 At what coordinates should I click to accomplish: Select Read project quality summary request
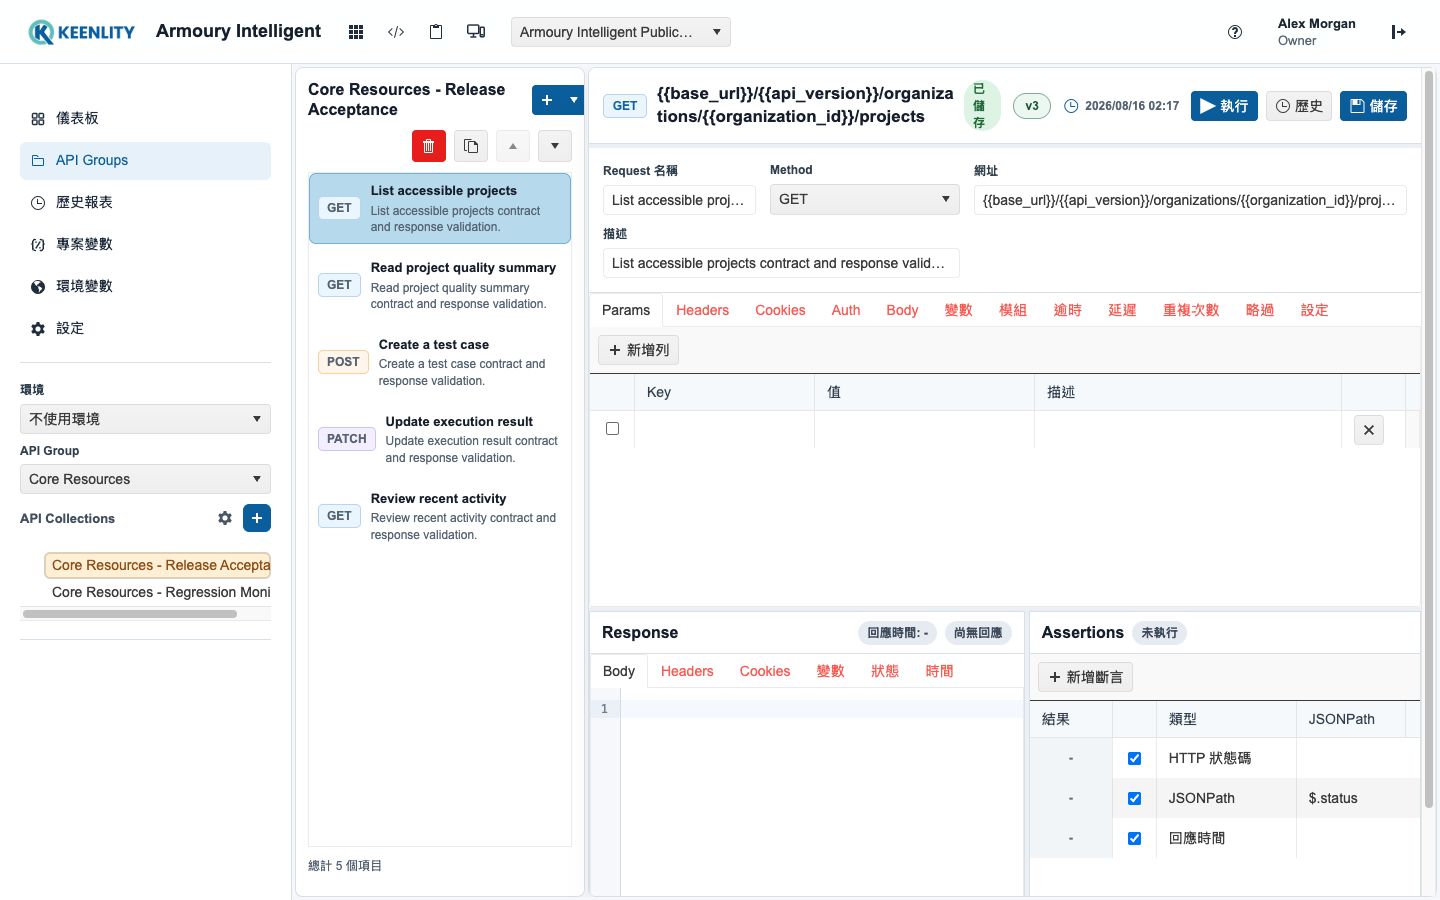point(440,285)
